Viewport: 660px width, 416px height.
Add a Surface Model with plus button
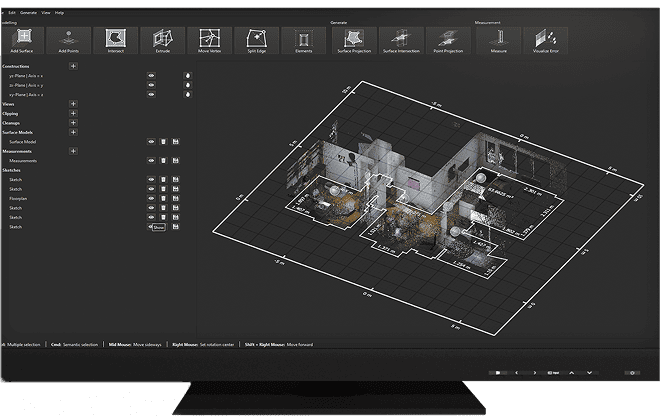click(x=73, y=132)
